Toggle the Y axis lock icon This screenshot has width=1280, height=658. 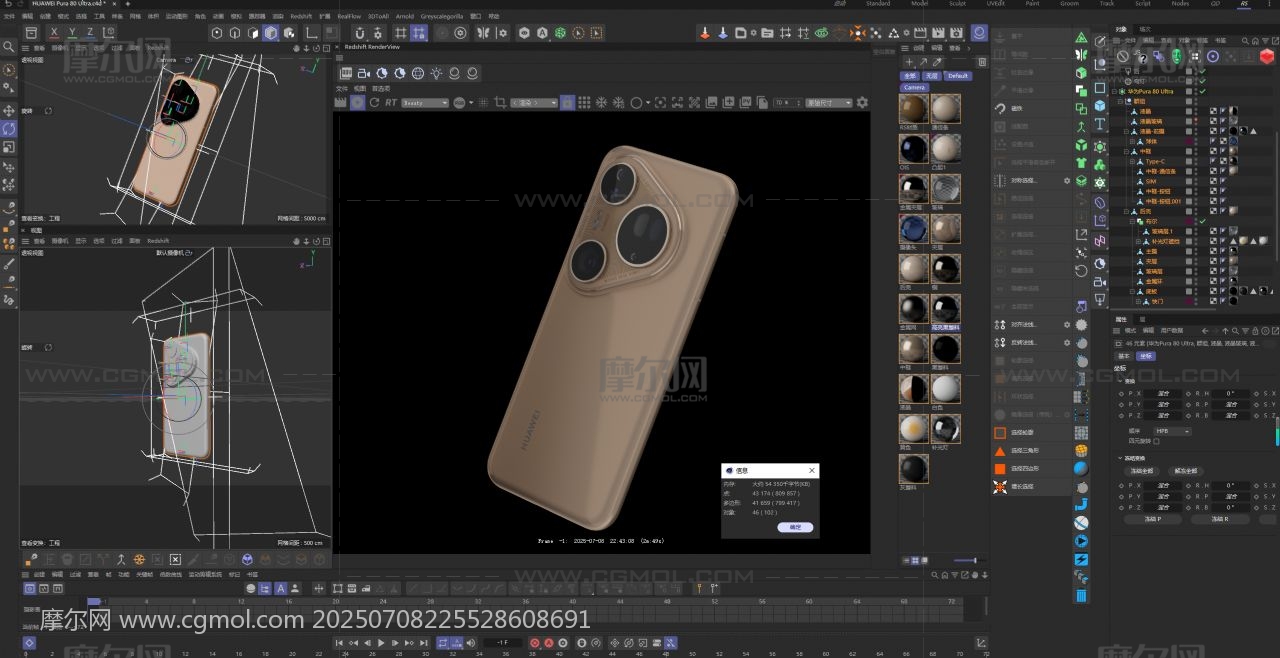[x=72, y=33]
